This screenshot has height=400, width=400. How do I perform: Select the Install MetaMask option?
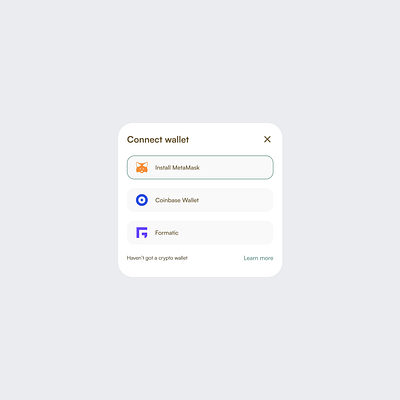pos(200,167)
